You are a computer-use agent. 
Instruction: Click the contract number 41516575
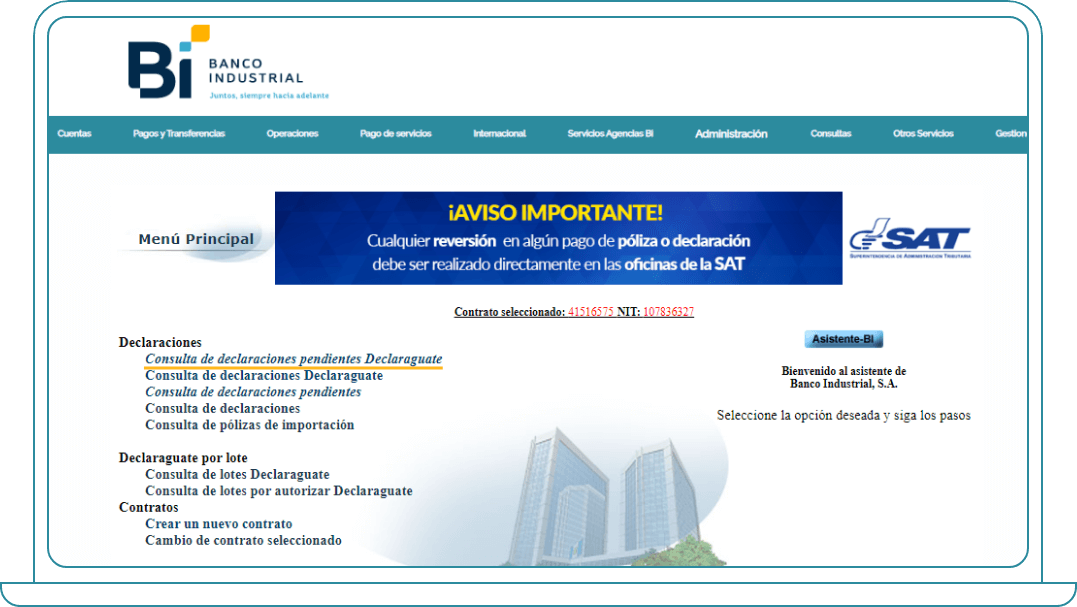coord(591,312)
